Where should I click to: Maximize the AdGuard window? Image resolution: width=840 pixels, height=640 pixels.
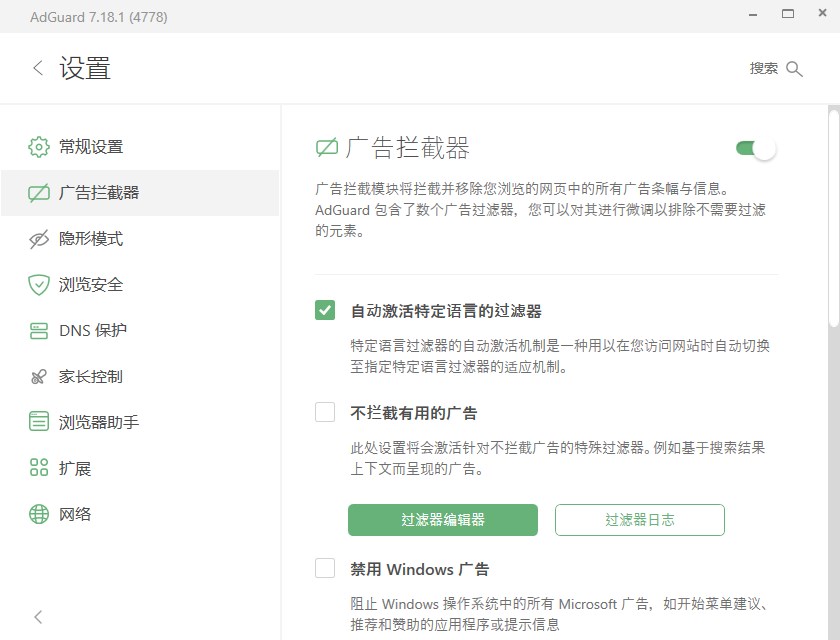coord(788,14)
